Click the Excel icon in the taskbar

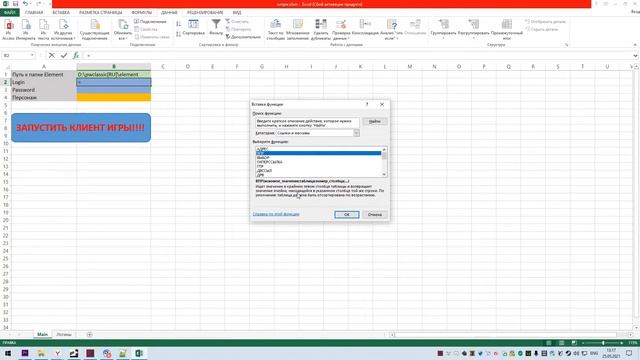click(139, 353)
